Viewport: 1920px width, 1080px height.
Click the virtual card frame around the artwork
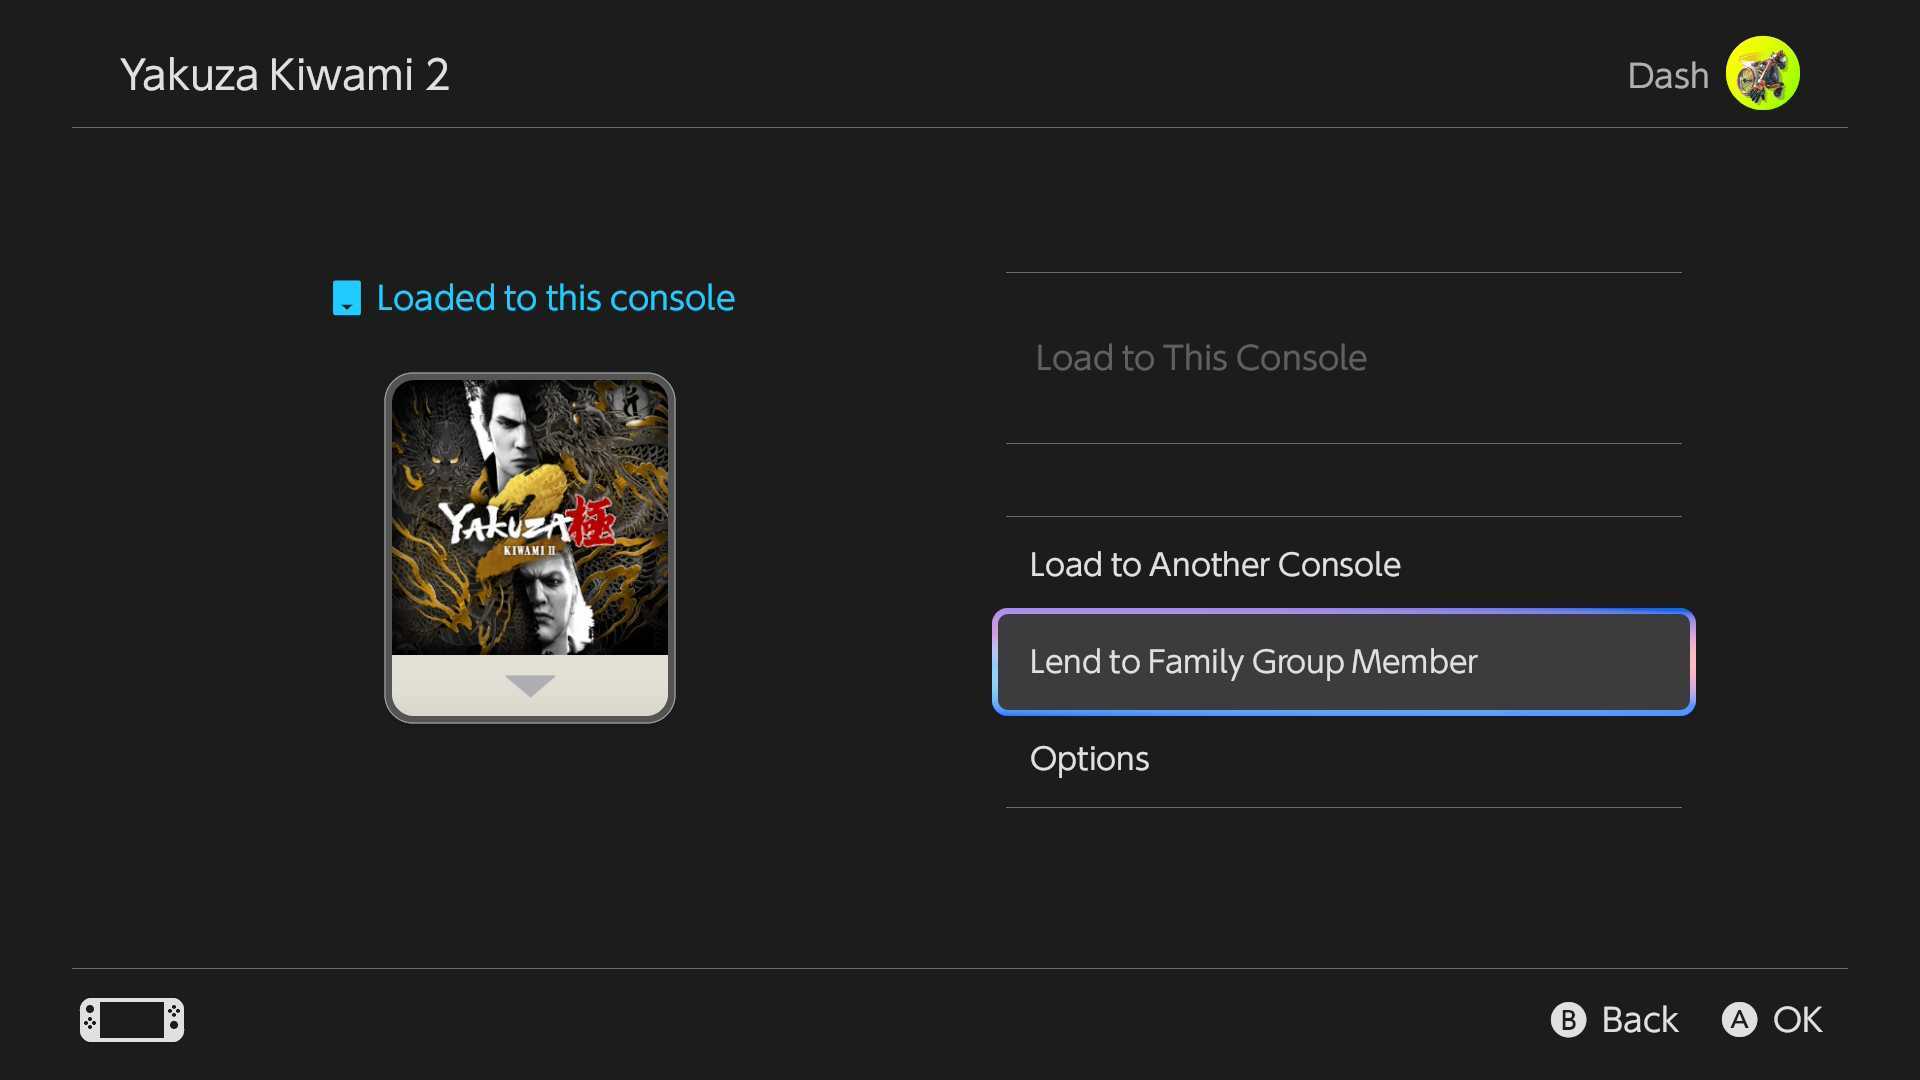[529, 545]
